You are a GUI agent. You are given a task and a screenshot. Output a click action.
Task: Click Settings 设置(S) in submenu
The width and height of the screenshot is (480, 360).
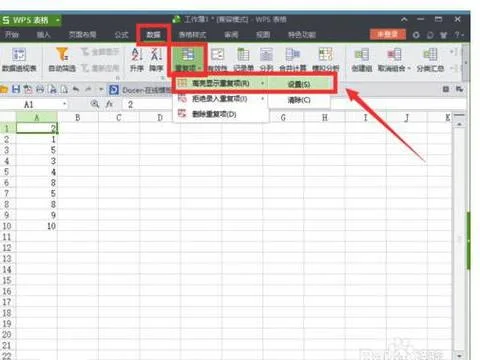coord(299,84)
